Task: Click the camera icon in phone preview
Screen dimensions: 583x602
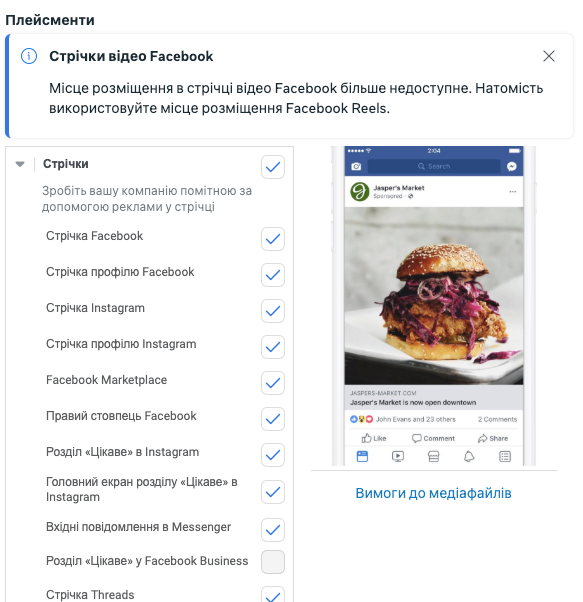Action: click(x=356, y=166)
